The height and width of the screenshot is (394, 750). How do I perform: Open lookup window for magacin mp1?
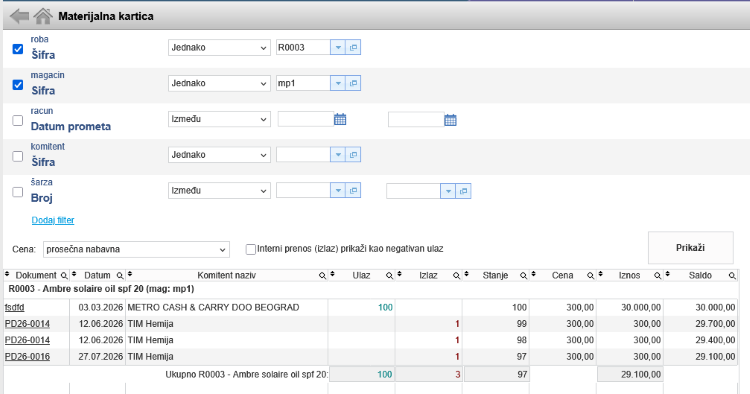tap(353, 83)
